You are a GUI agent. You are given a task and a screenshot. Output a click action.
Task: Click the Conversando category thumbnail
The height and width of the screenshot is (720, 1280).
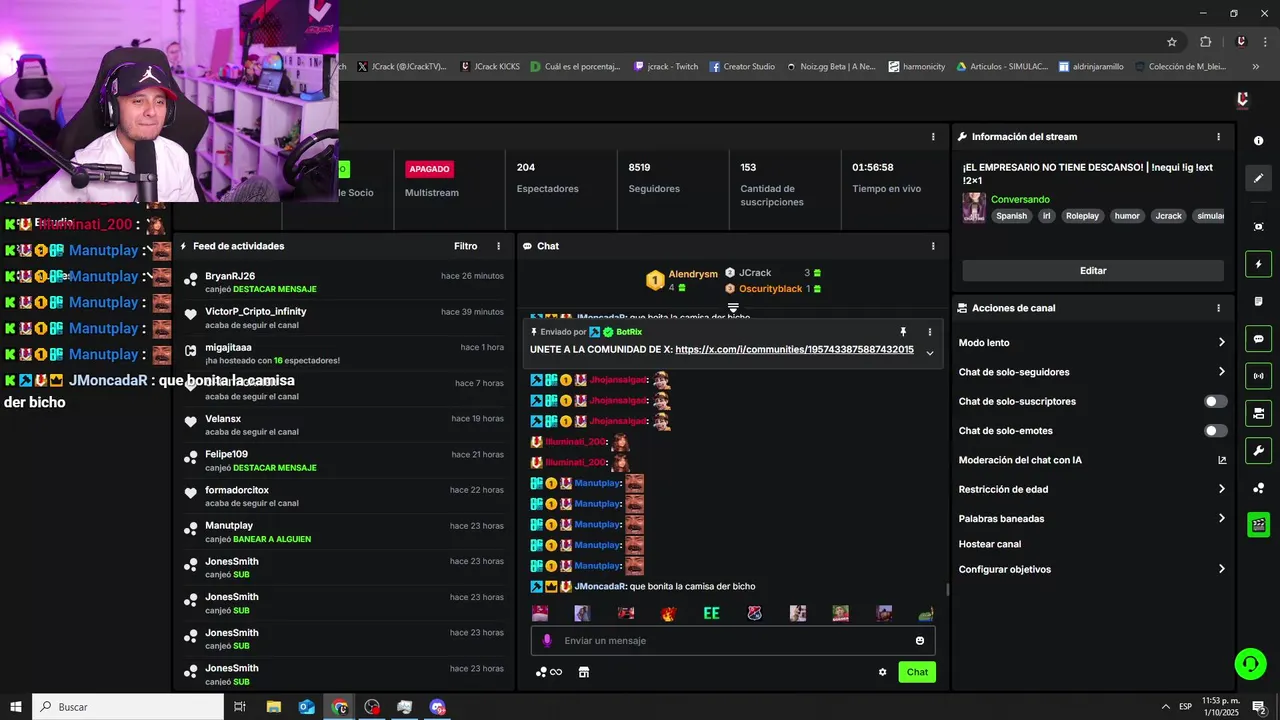coord(974,208)
